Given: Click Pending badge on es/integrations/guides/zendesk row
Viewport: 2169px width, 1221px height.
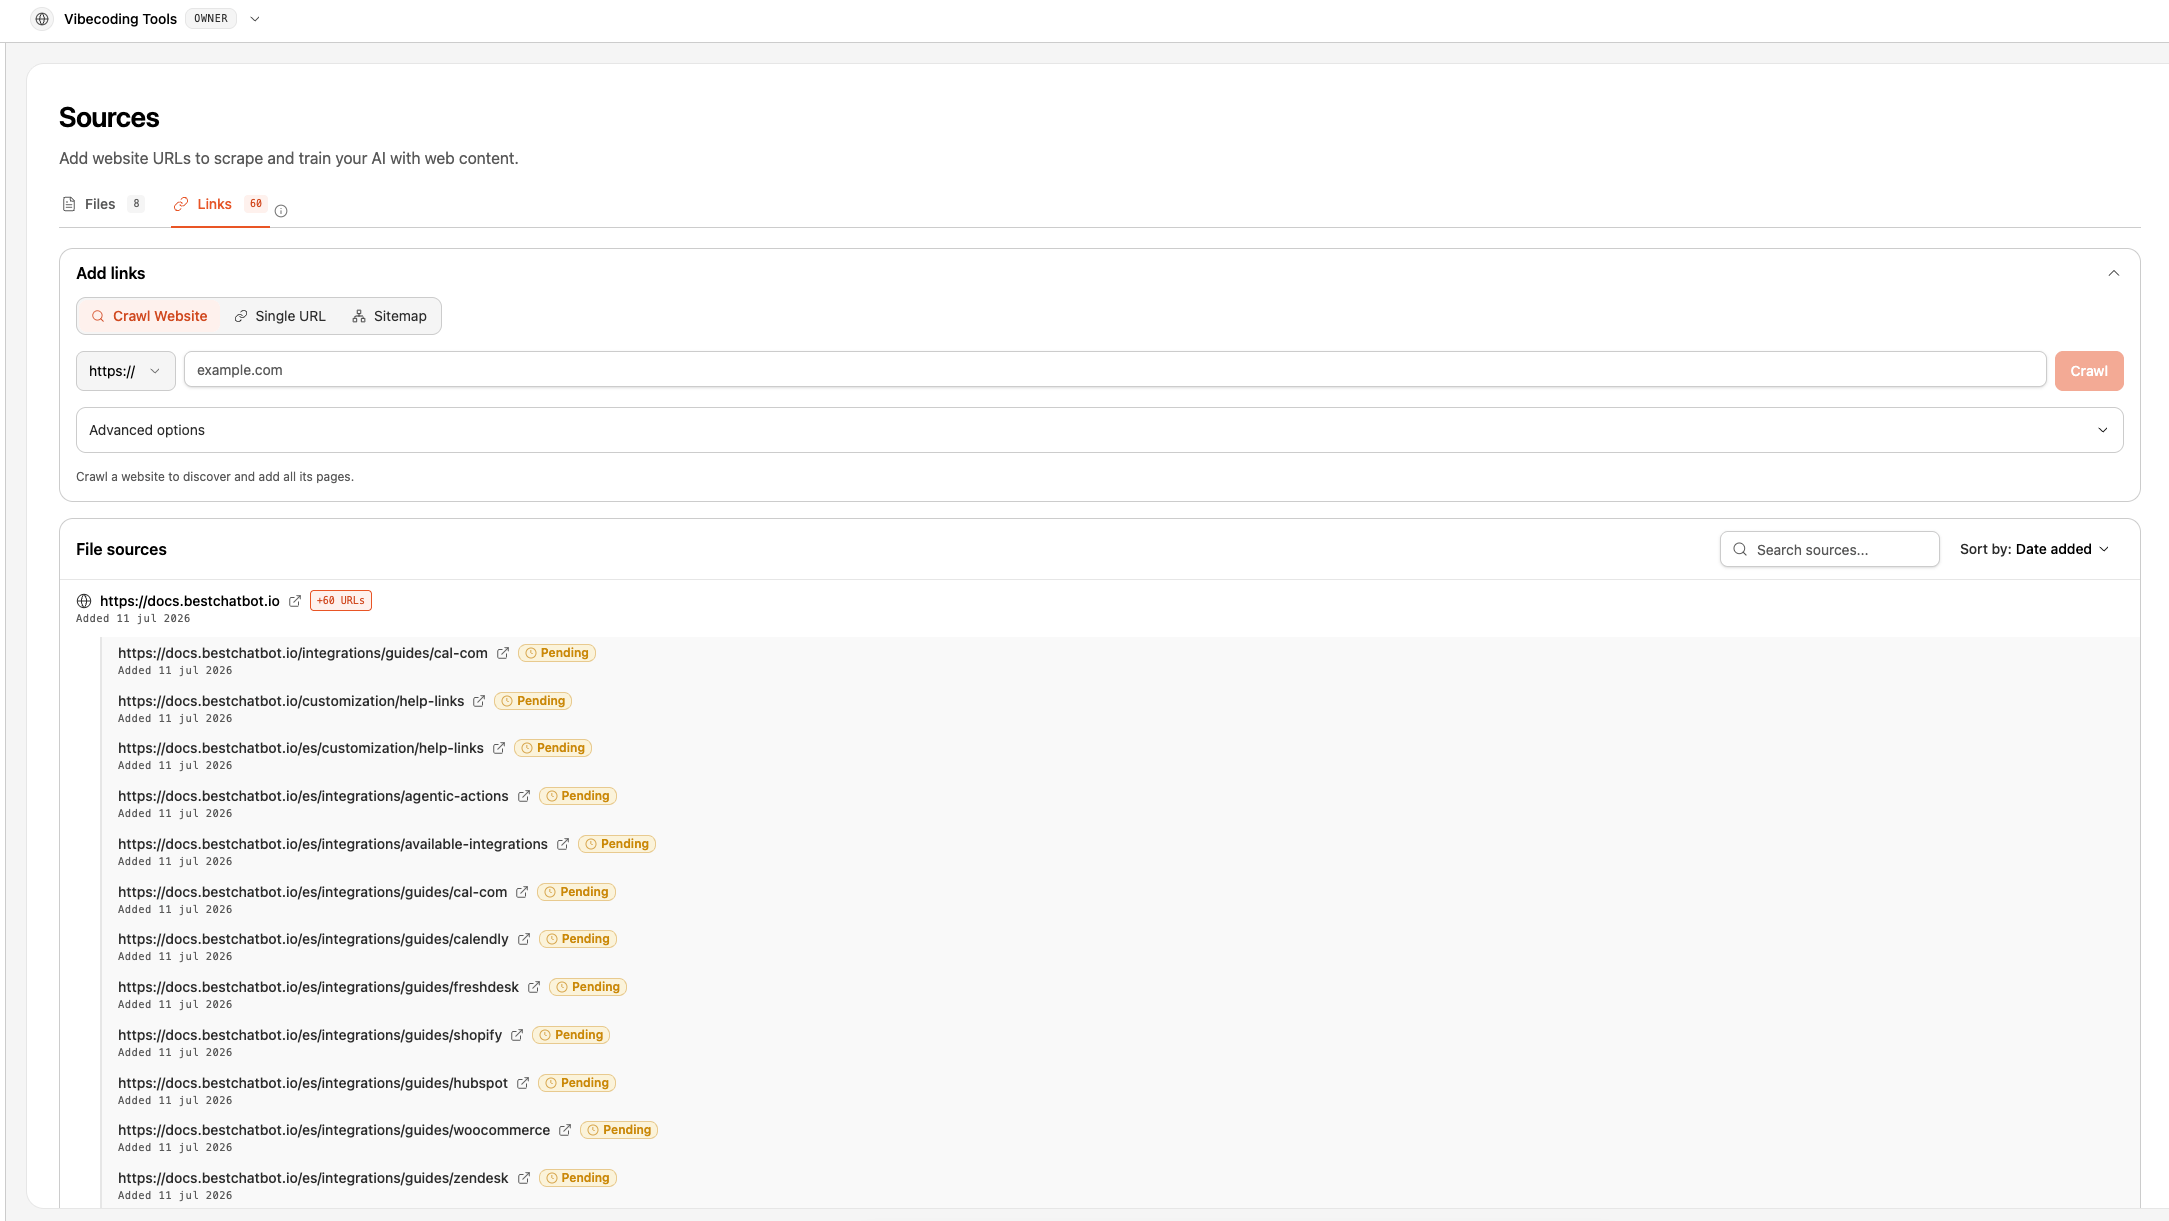Looking at the screenshot, I should 578,1178.
